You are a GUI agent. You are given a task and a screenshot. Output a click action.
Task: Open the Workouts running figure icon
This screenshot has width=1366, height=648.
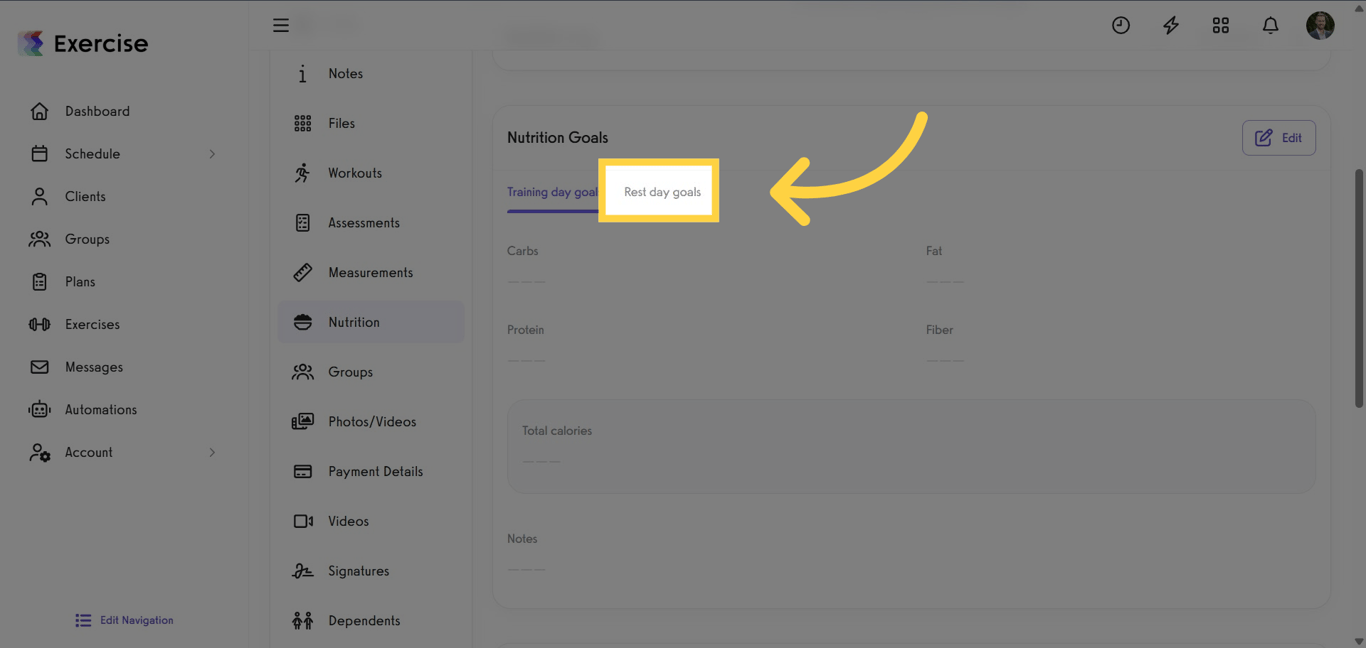(x=302, y=173)
